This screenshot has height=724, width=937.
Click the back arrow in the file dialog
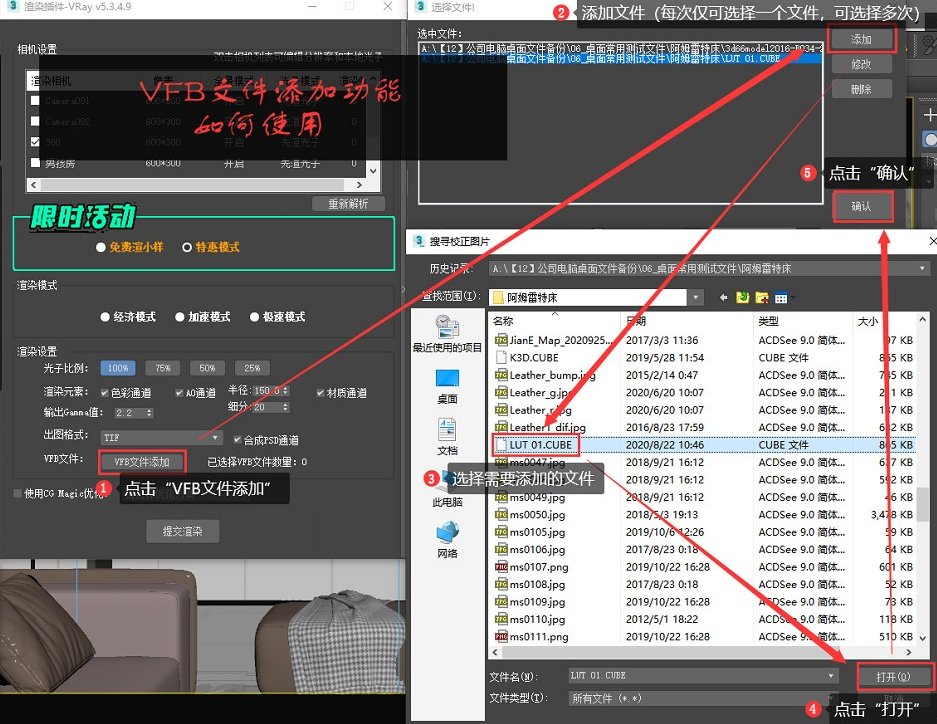tap(722, 297)
